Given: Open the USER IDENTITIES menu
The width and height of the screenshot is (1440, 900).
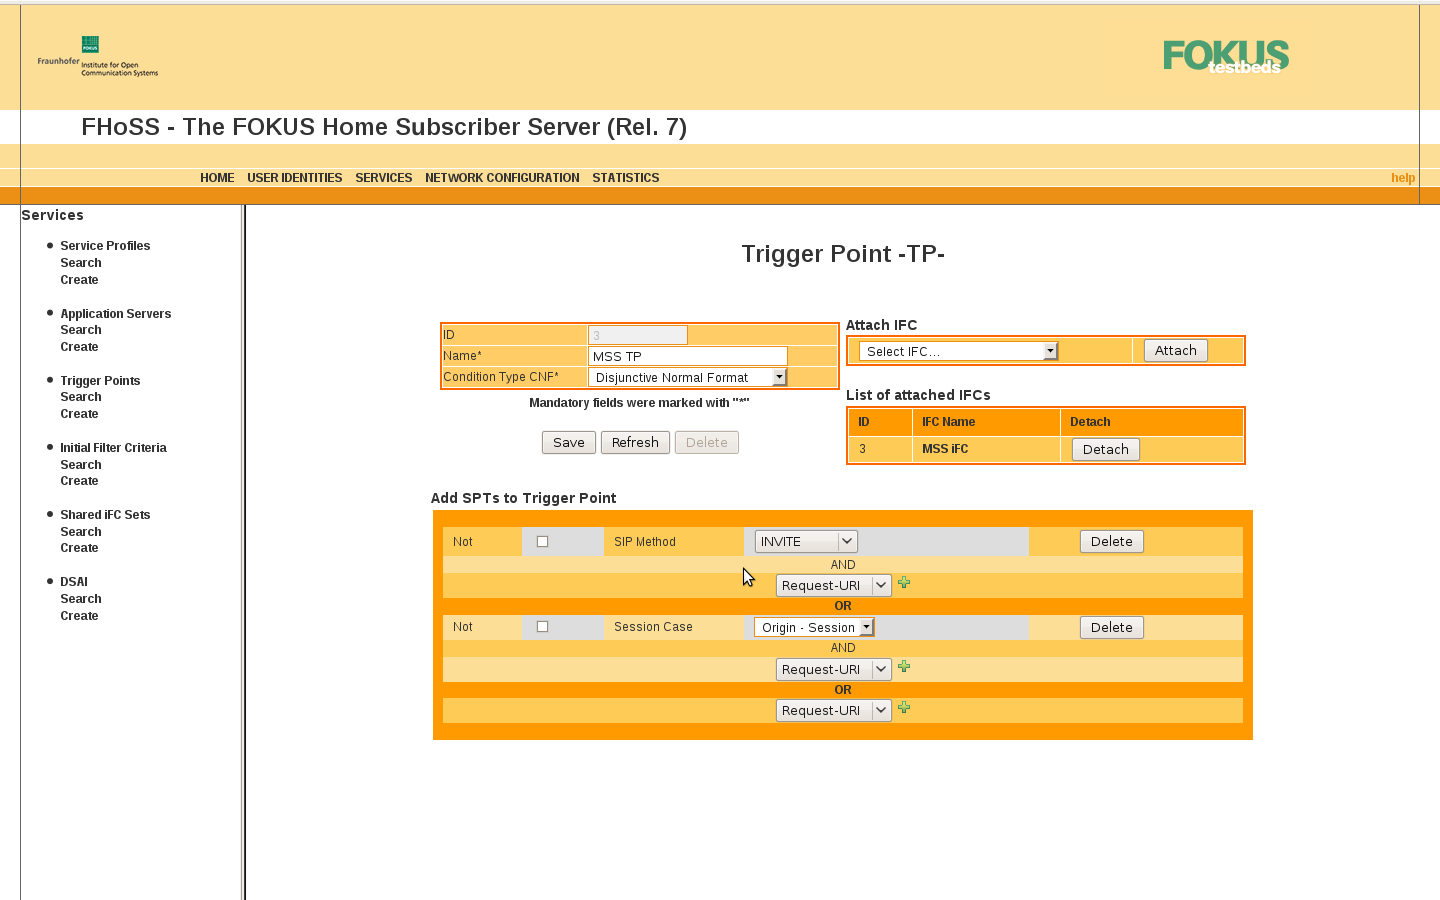Looking at the screenshot, I should pyautogui.click(x=295, y=178).
